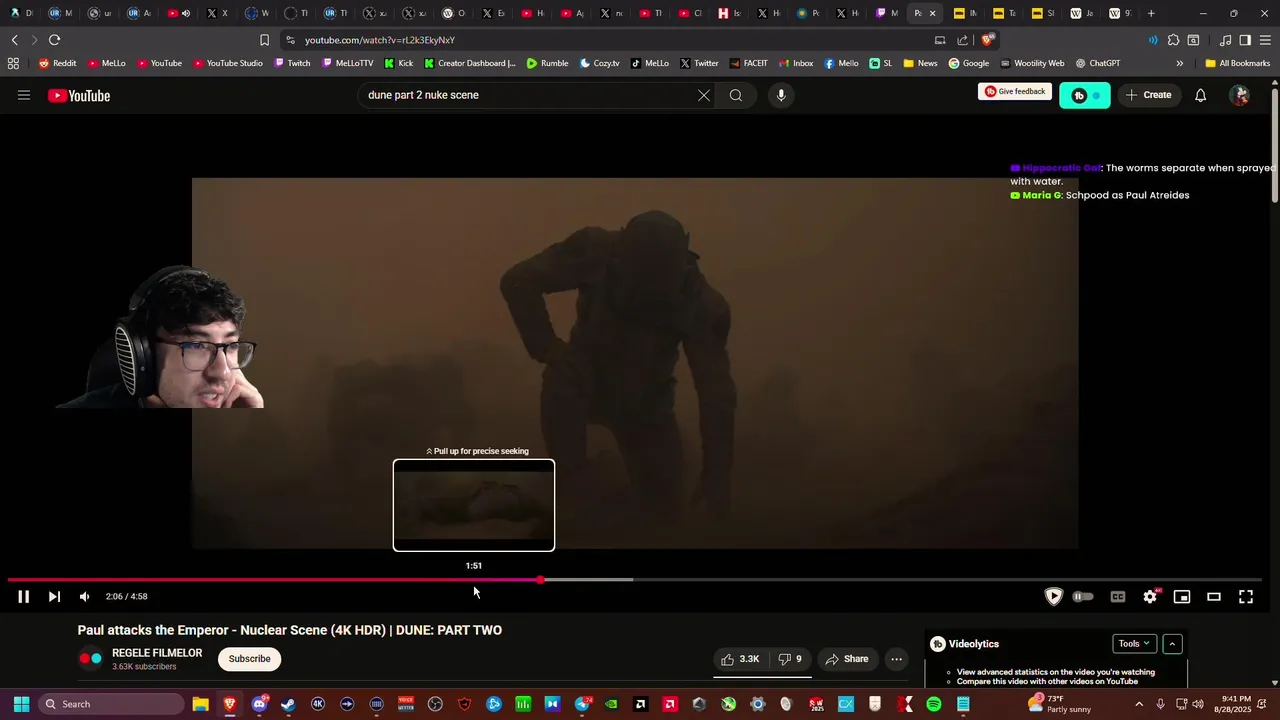Switch to theater mode
The image size is (1280, 720).
1214,597
